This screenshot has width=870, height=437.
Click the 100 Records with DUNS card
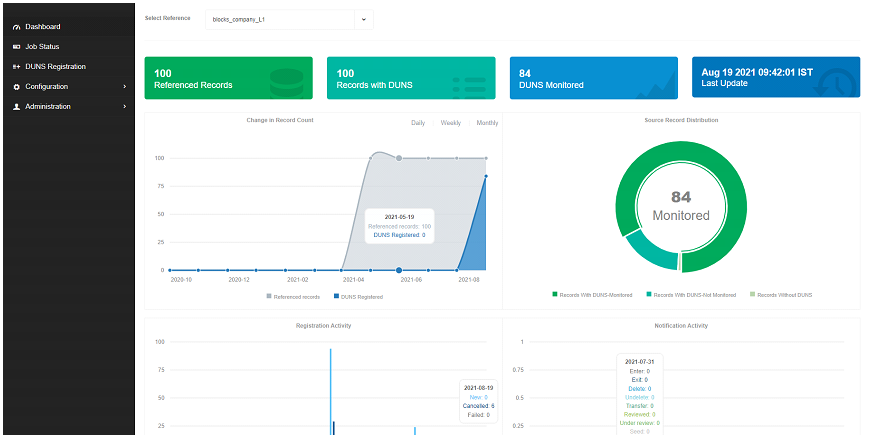click(x=411, y=78)
